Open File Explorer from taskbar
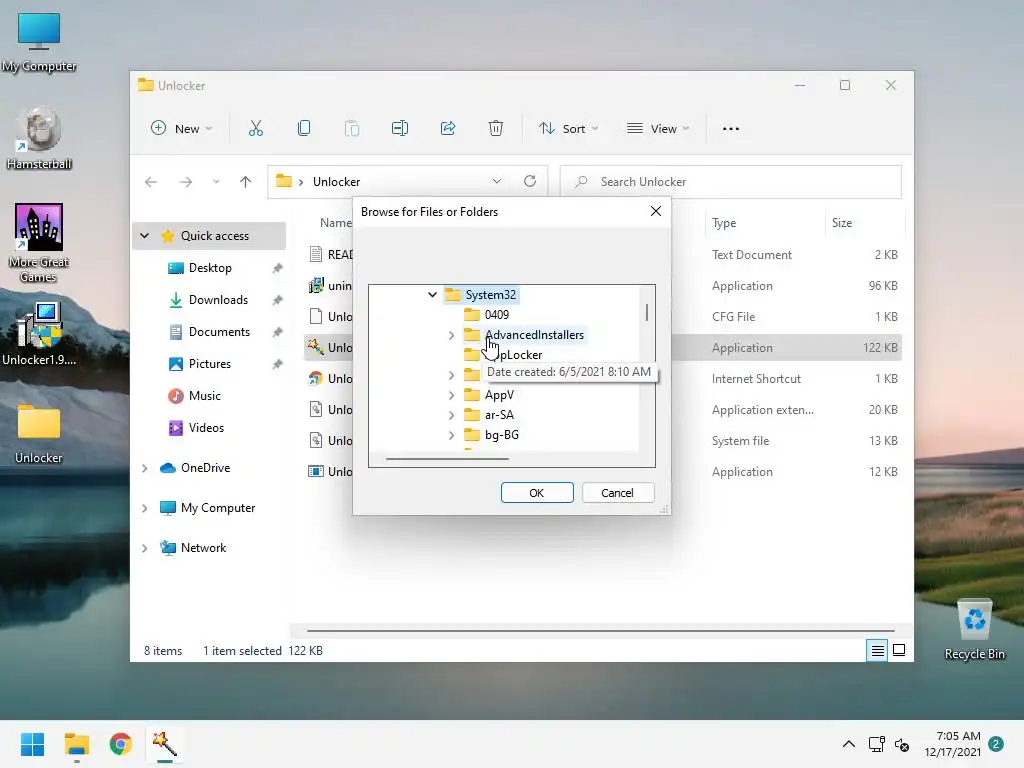Image resolution: width=1024 pixels, height=768 pixels. [x=76, y=744]
